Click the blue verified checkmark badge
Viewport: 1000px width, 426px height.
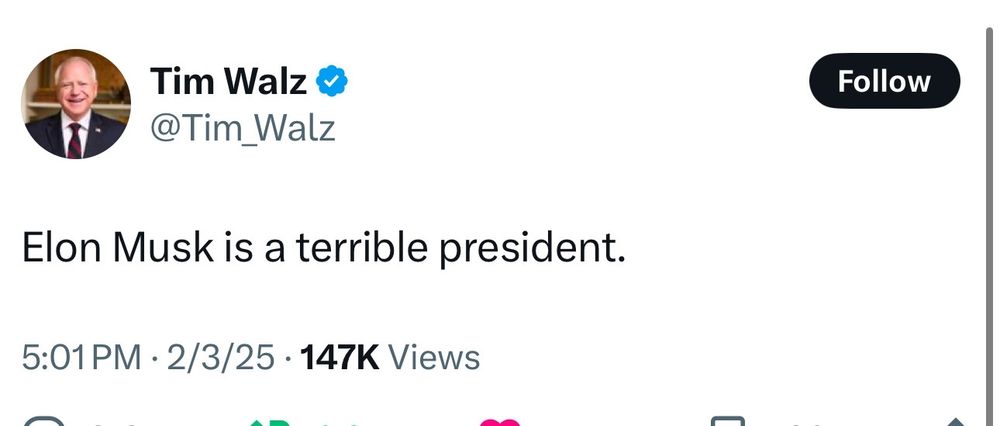coord(333,81)
